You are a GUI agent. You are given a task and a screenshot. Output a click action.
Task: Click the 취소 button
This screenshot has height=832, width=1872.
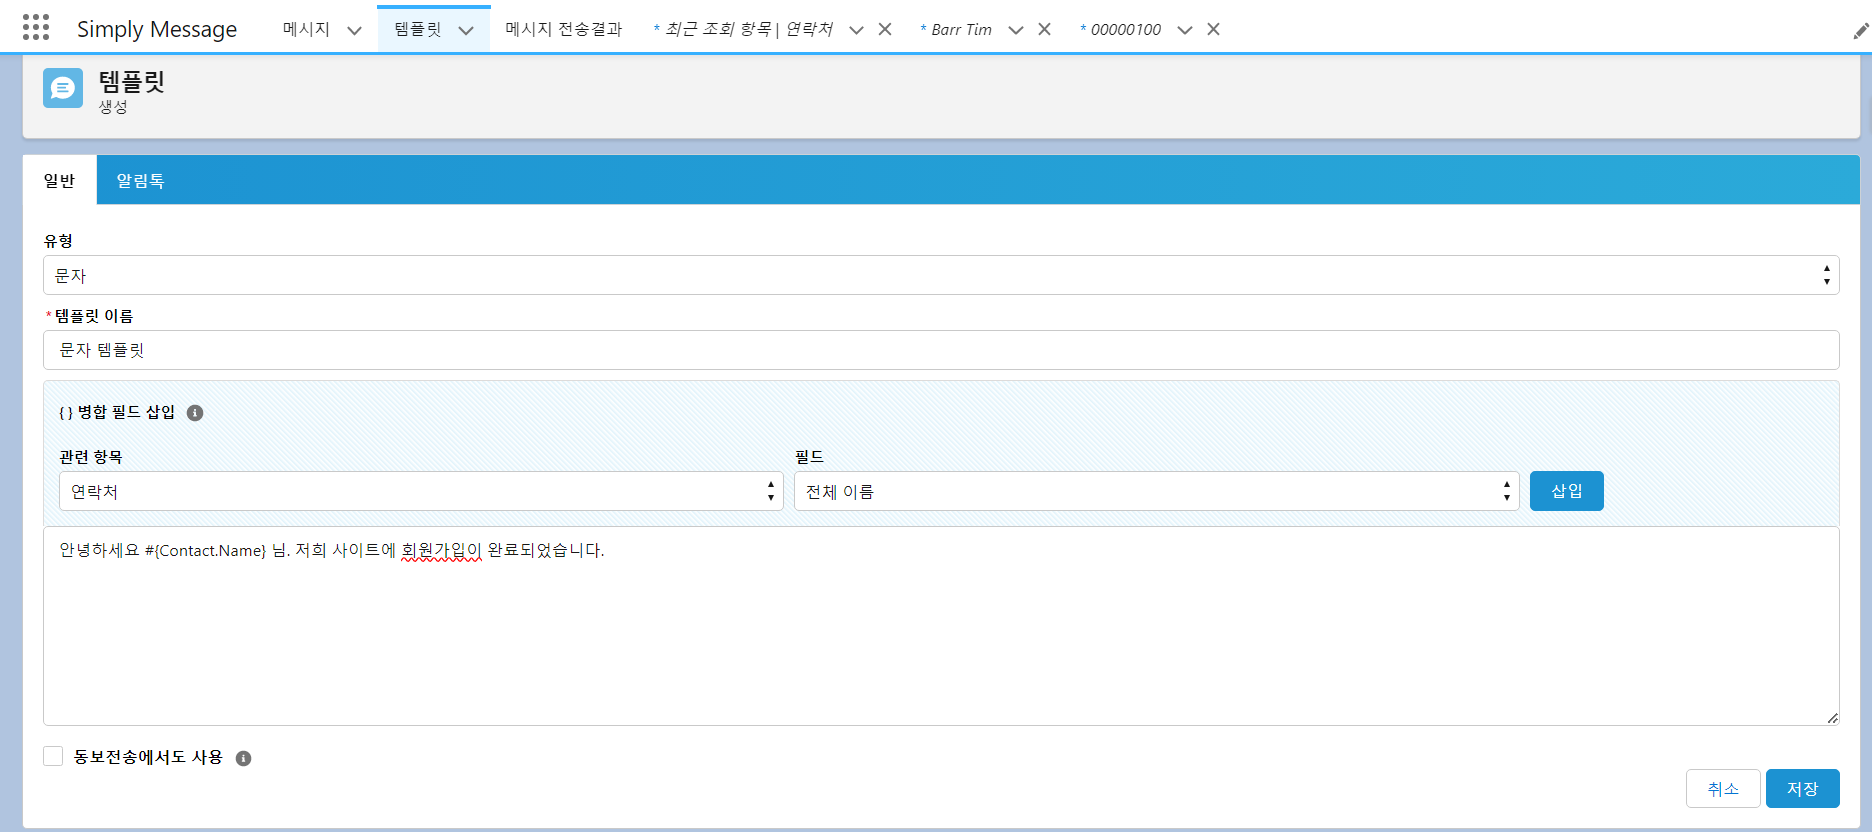tap(1722, 788)
